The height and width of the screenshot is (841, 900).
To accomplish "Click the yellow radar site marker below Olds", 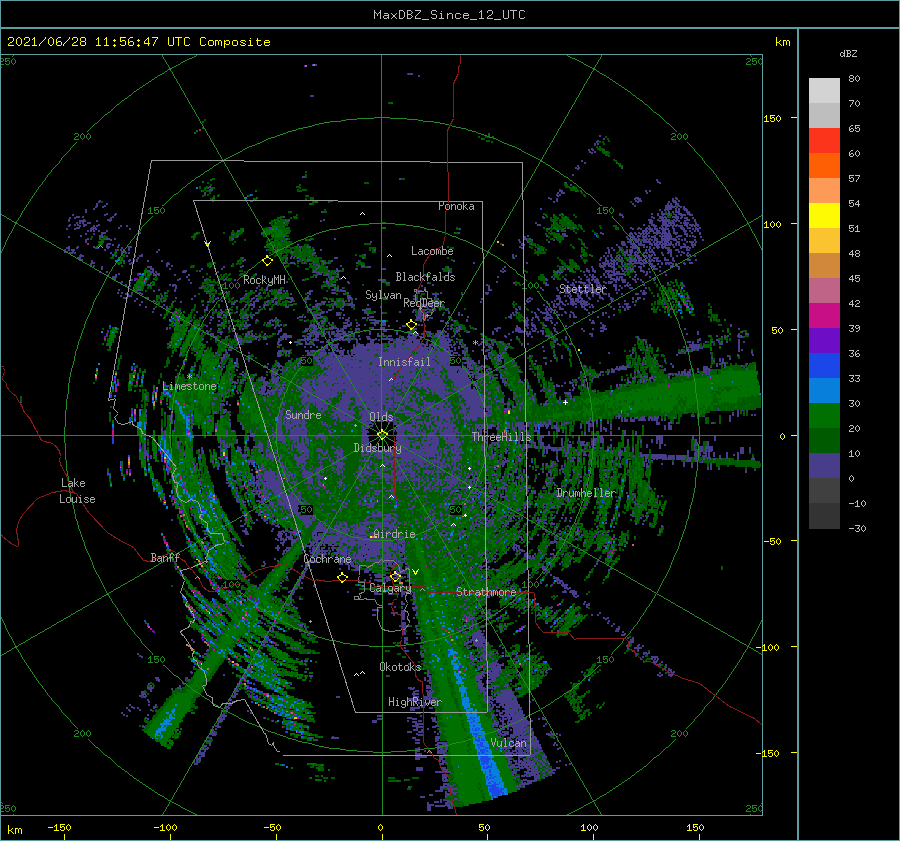I will pos(382,435).
